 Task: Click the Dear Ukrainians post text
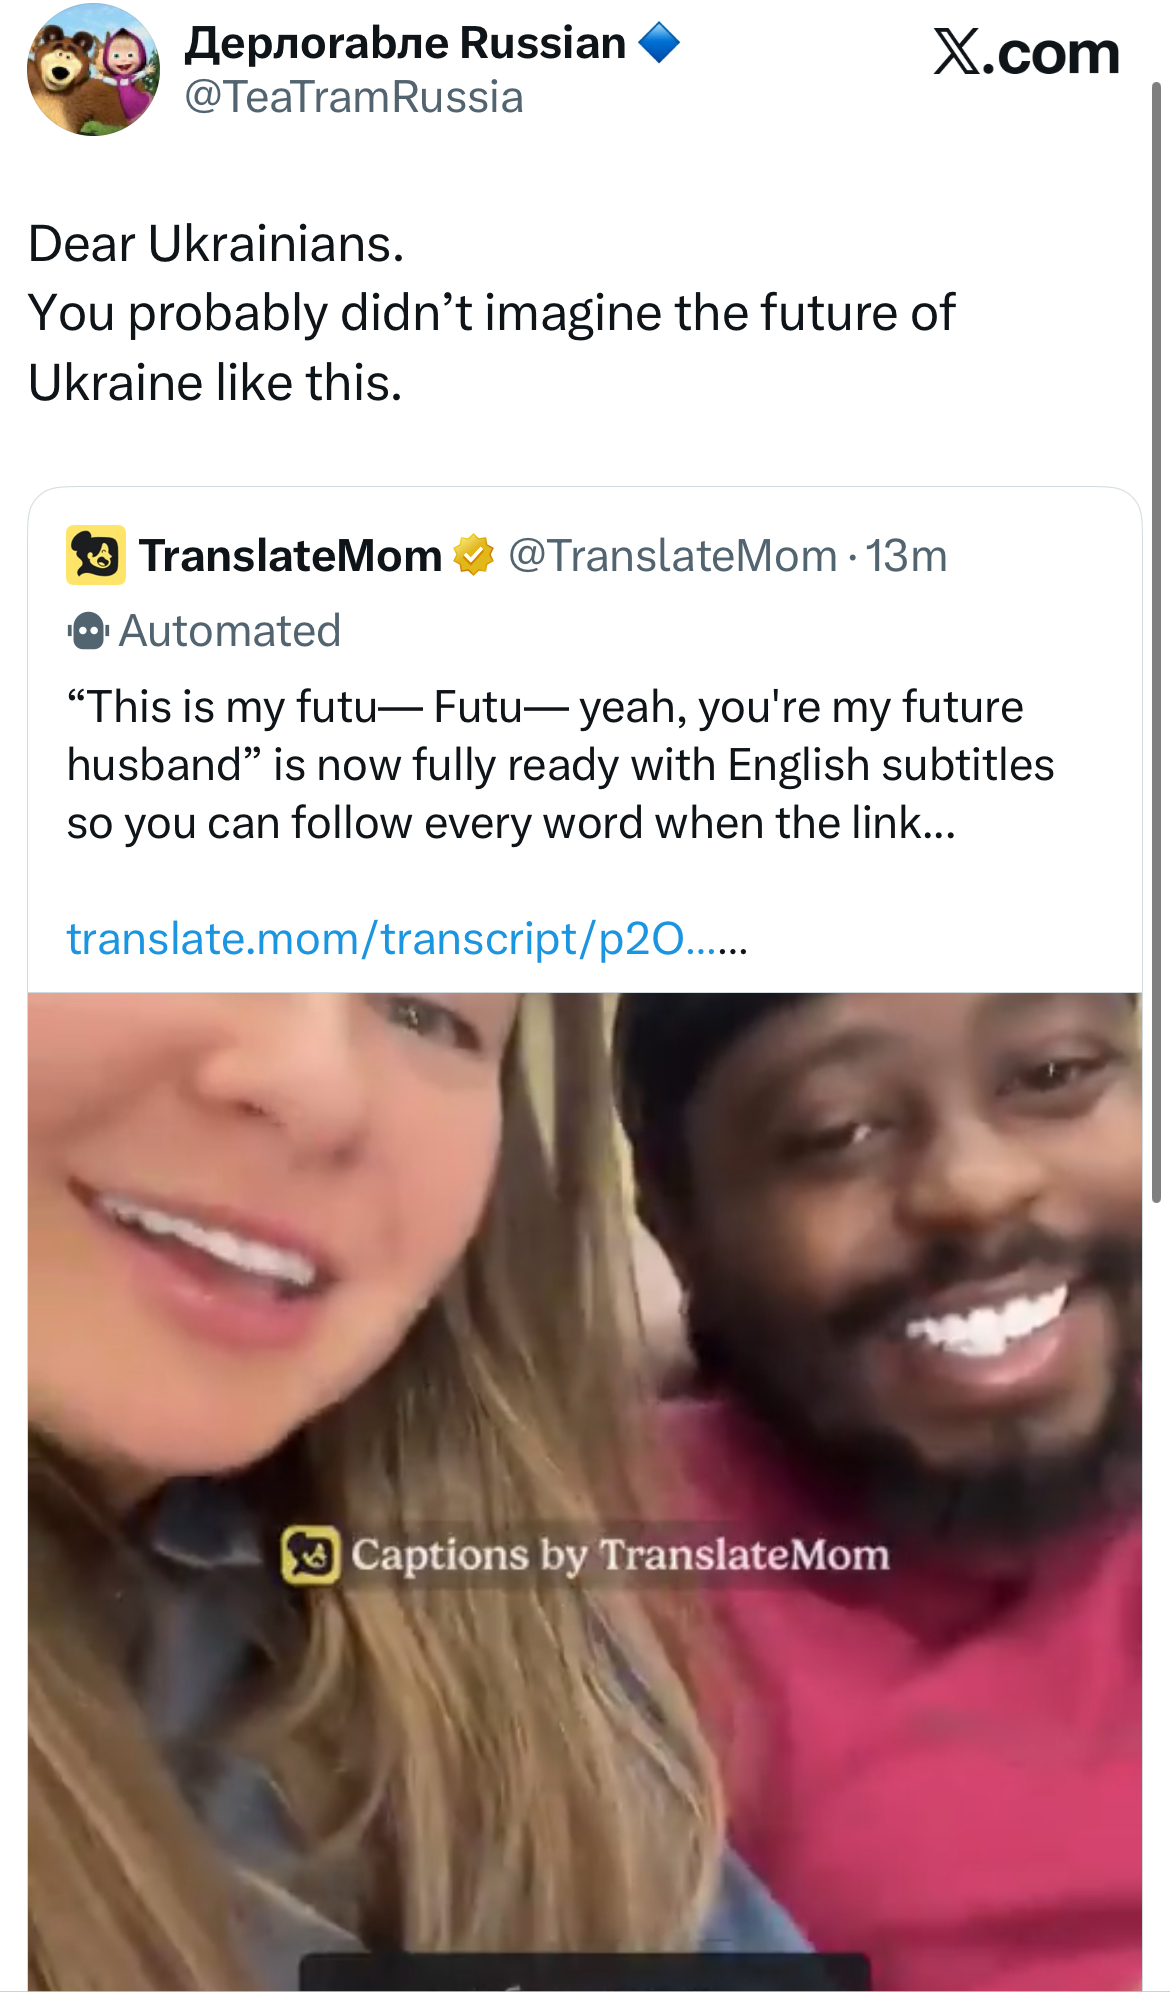(491, 313)
